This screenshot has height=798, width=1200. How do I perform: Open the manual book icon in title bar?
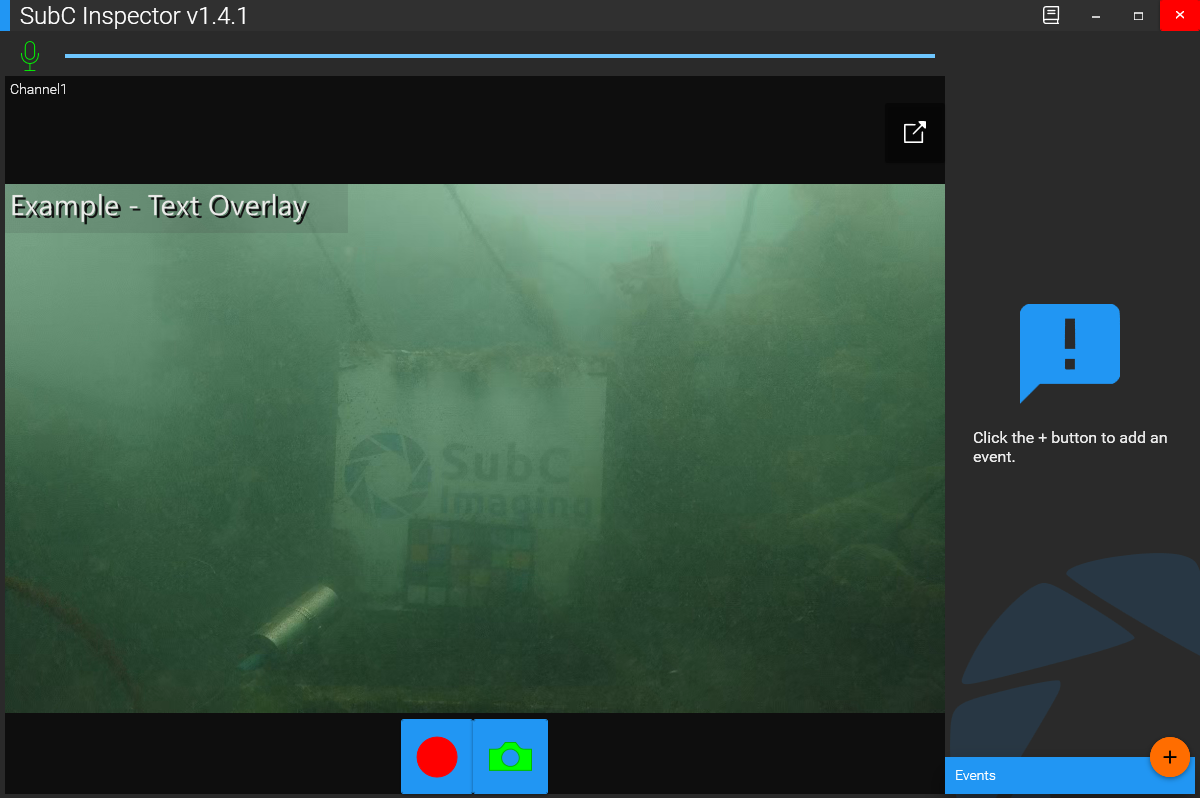(x=1051, y=16)
